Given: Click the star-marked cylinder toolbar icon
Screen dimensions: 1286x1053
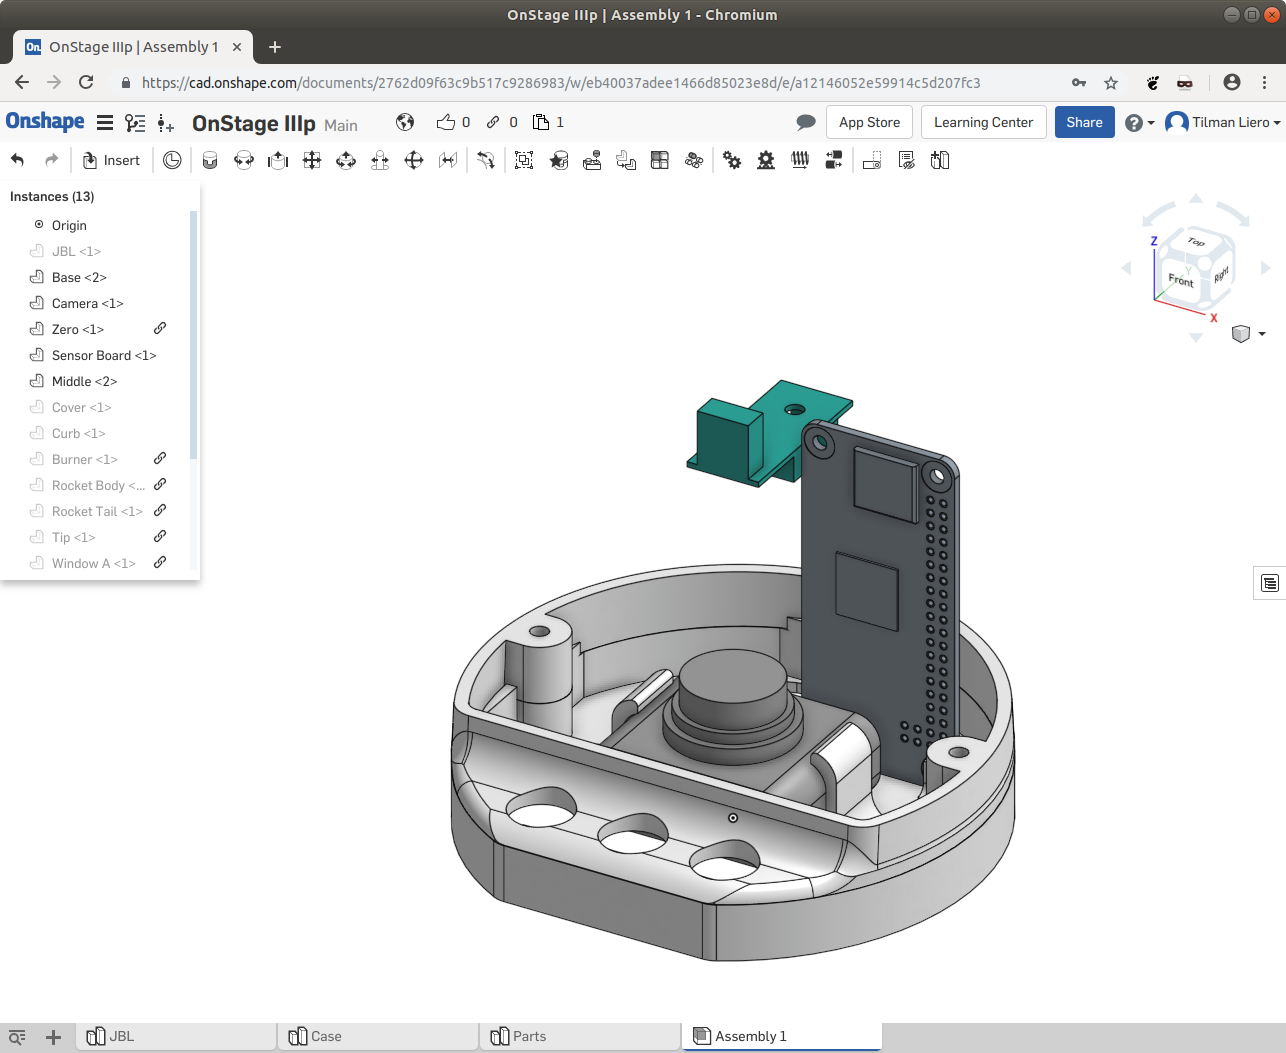Looking at the screenshot, I should [559, 160].
